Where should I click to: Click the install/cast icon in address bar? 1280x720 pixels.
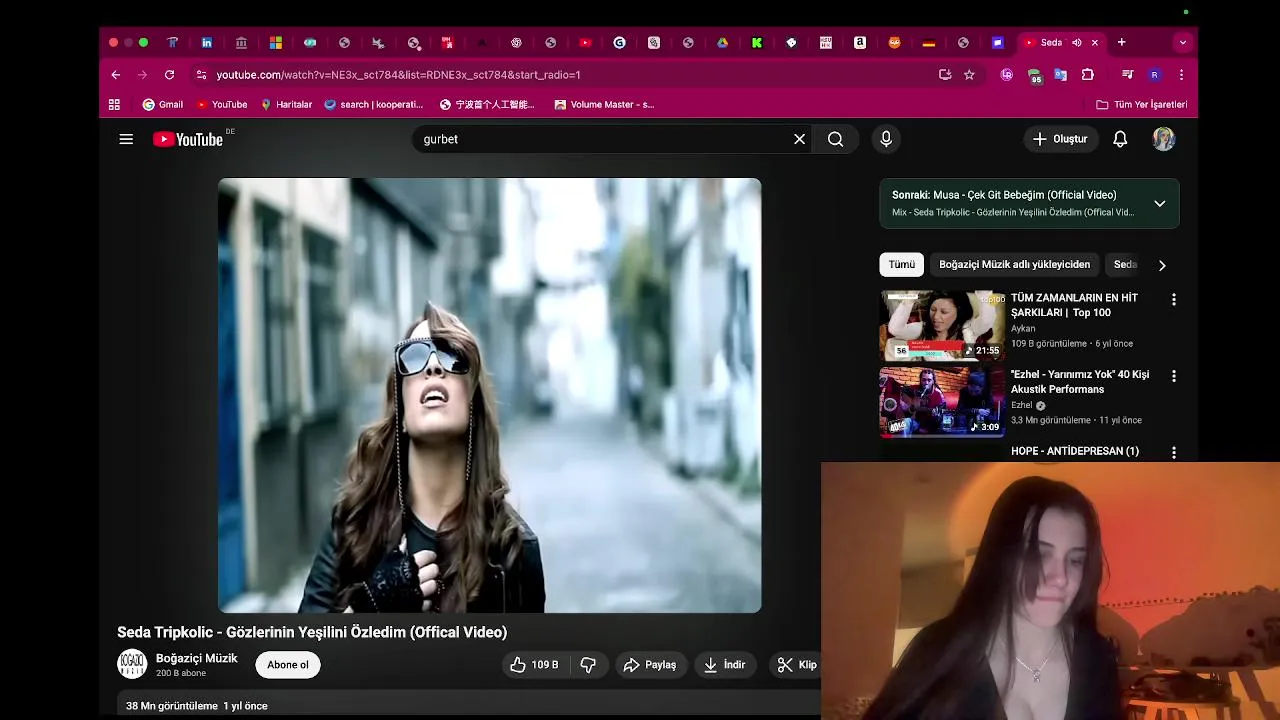click(945, 74)
